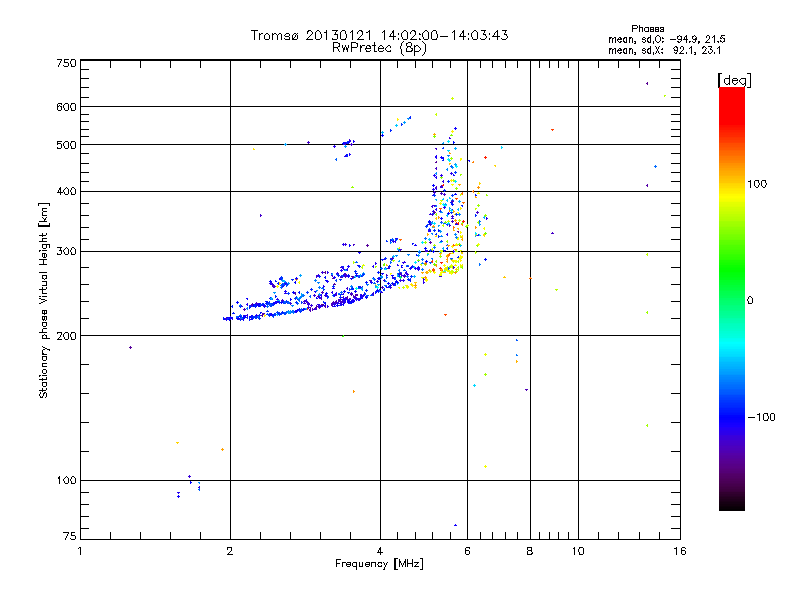Click the '10' x-axis tick label
Screen dimensions: 800x600
tap(578, 551)
